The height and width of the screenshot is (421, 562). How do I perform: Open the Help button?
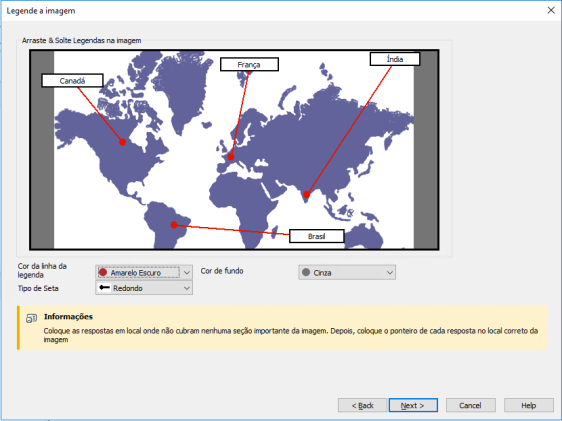click(x=529, y=405)
